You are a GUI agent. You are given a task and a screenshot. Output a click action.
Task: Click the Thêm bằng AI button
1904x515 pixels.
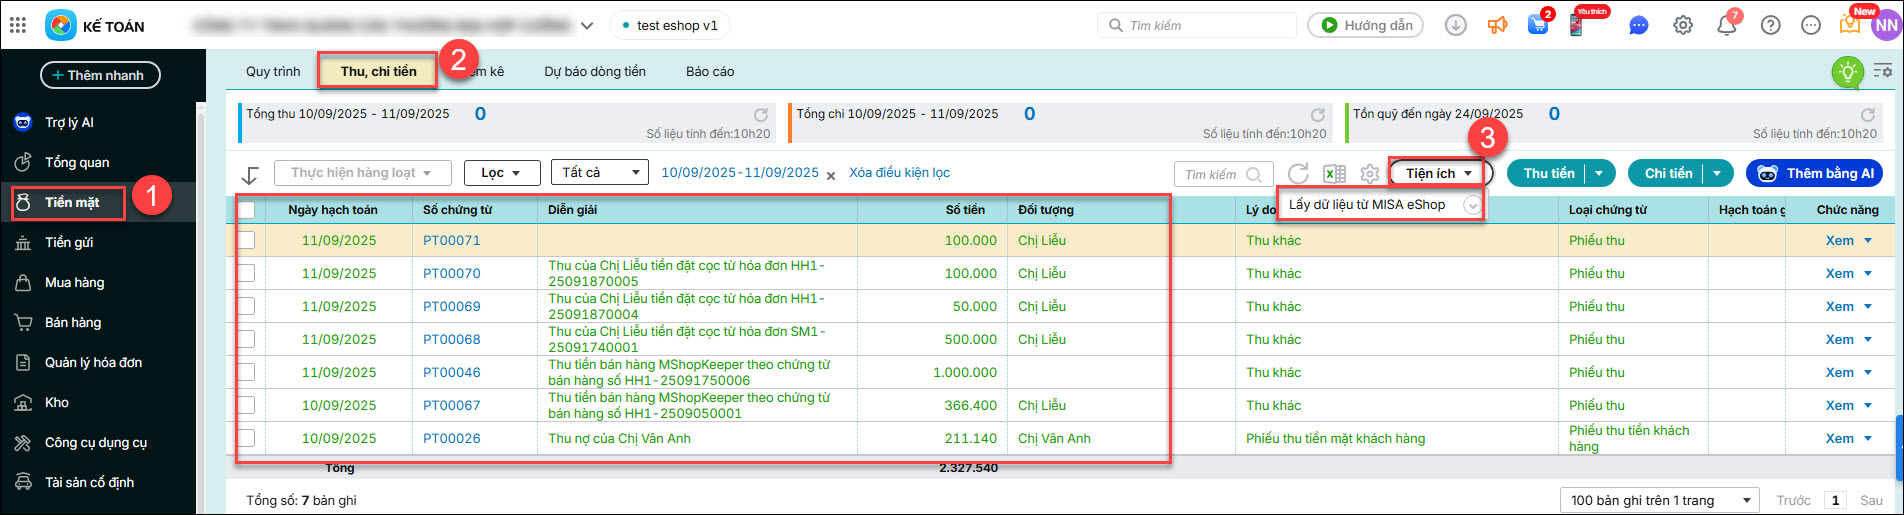pos(1815,173)
